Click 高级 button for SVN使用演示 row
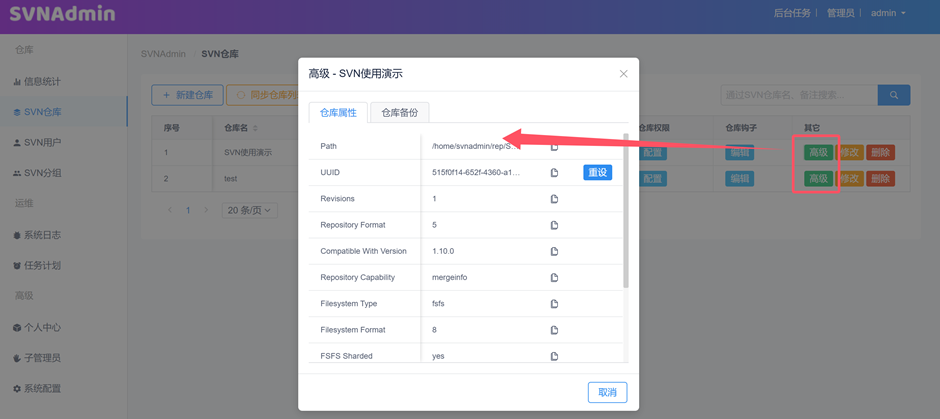This screenshot has height=419, width=940. pyautogui.click(x=818, y=152)
